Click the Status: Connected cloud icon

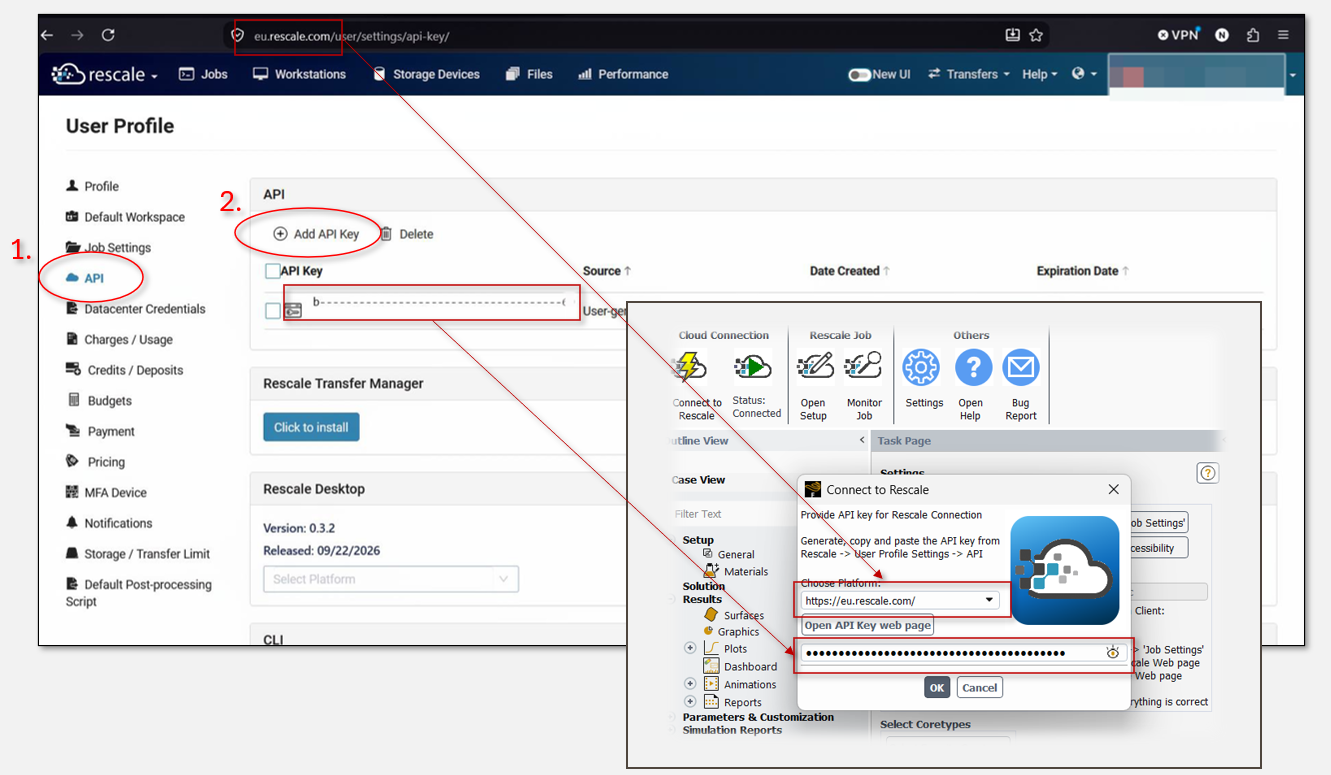753,367
